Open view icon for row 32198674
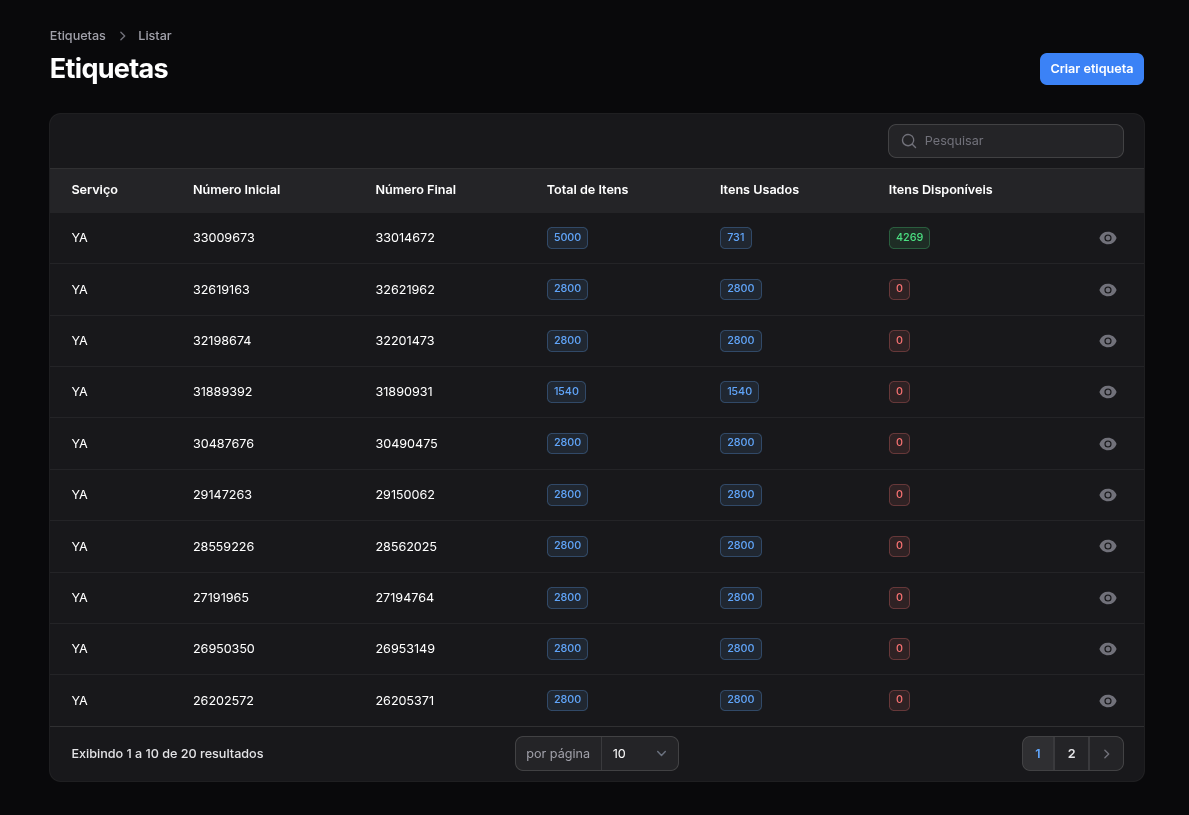The height and width of the screenshot is (815, 1189). tap(1107, 341)
